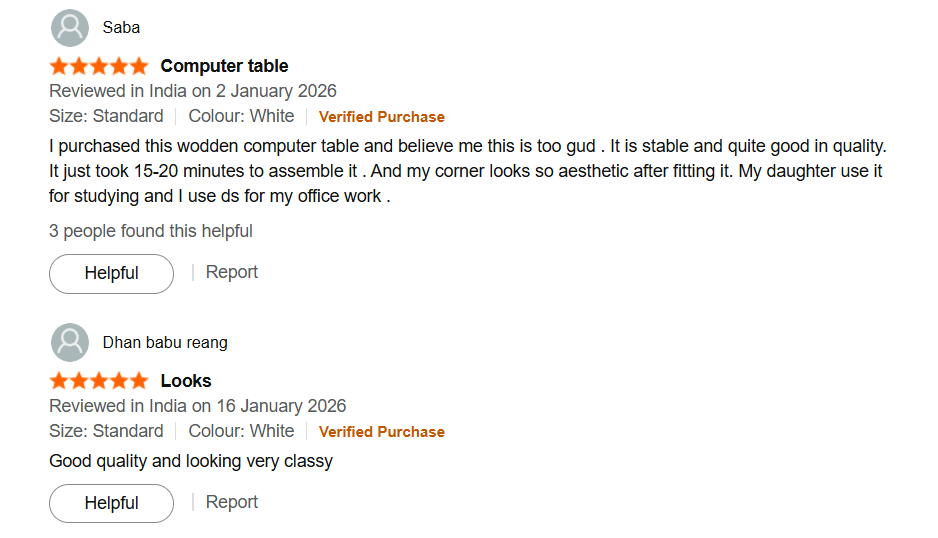The height and width of the screenshot is (538, 938).
Task: Open the 'Computer table' review title
Action: [224, 66]
